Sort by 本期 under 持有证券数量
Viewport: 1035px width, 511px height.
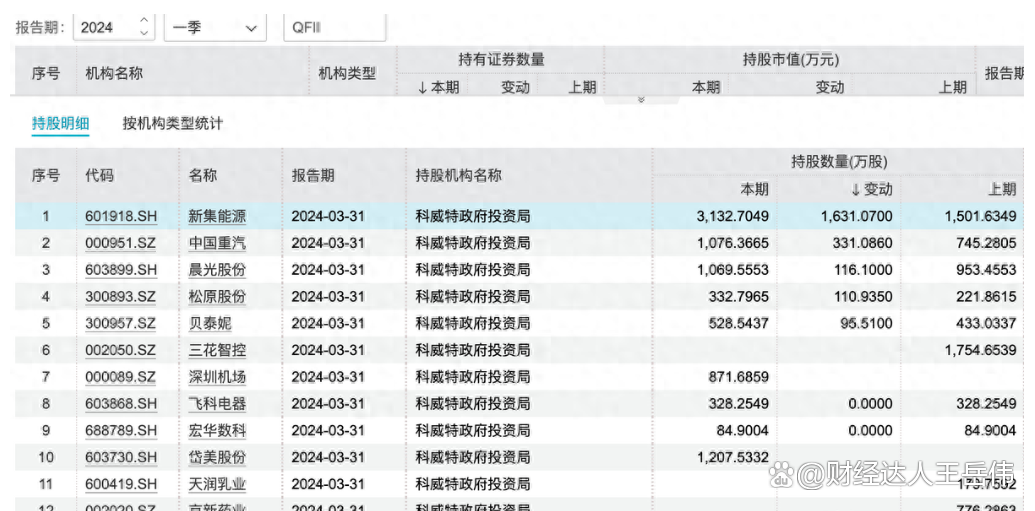438,87
